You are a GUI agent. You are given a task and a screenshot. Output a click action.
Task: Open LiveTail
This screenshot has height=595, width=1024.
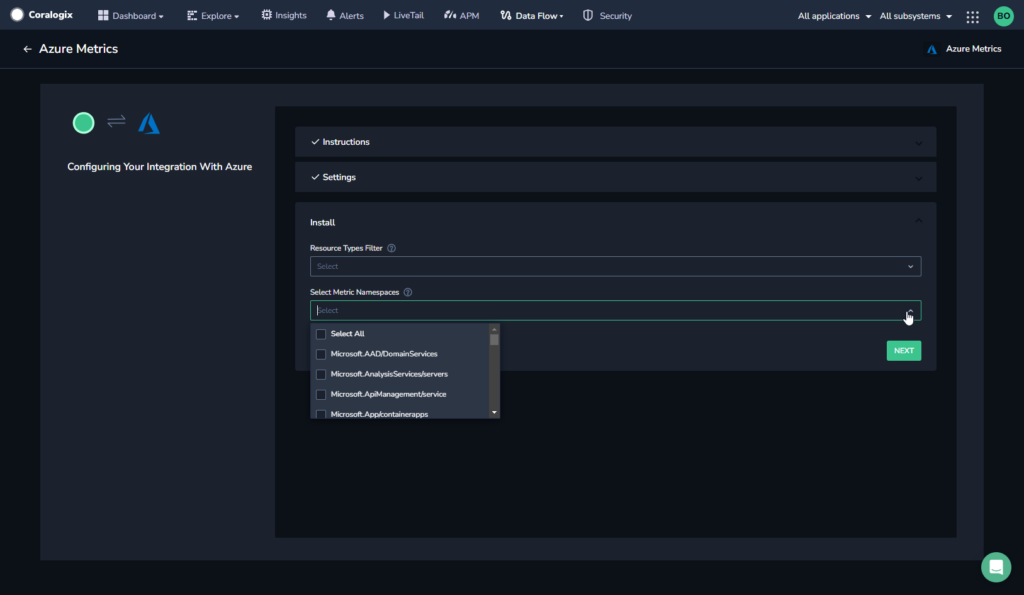(403, 15)
